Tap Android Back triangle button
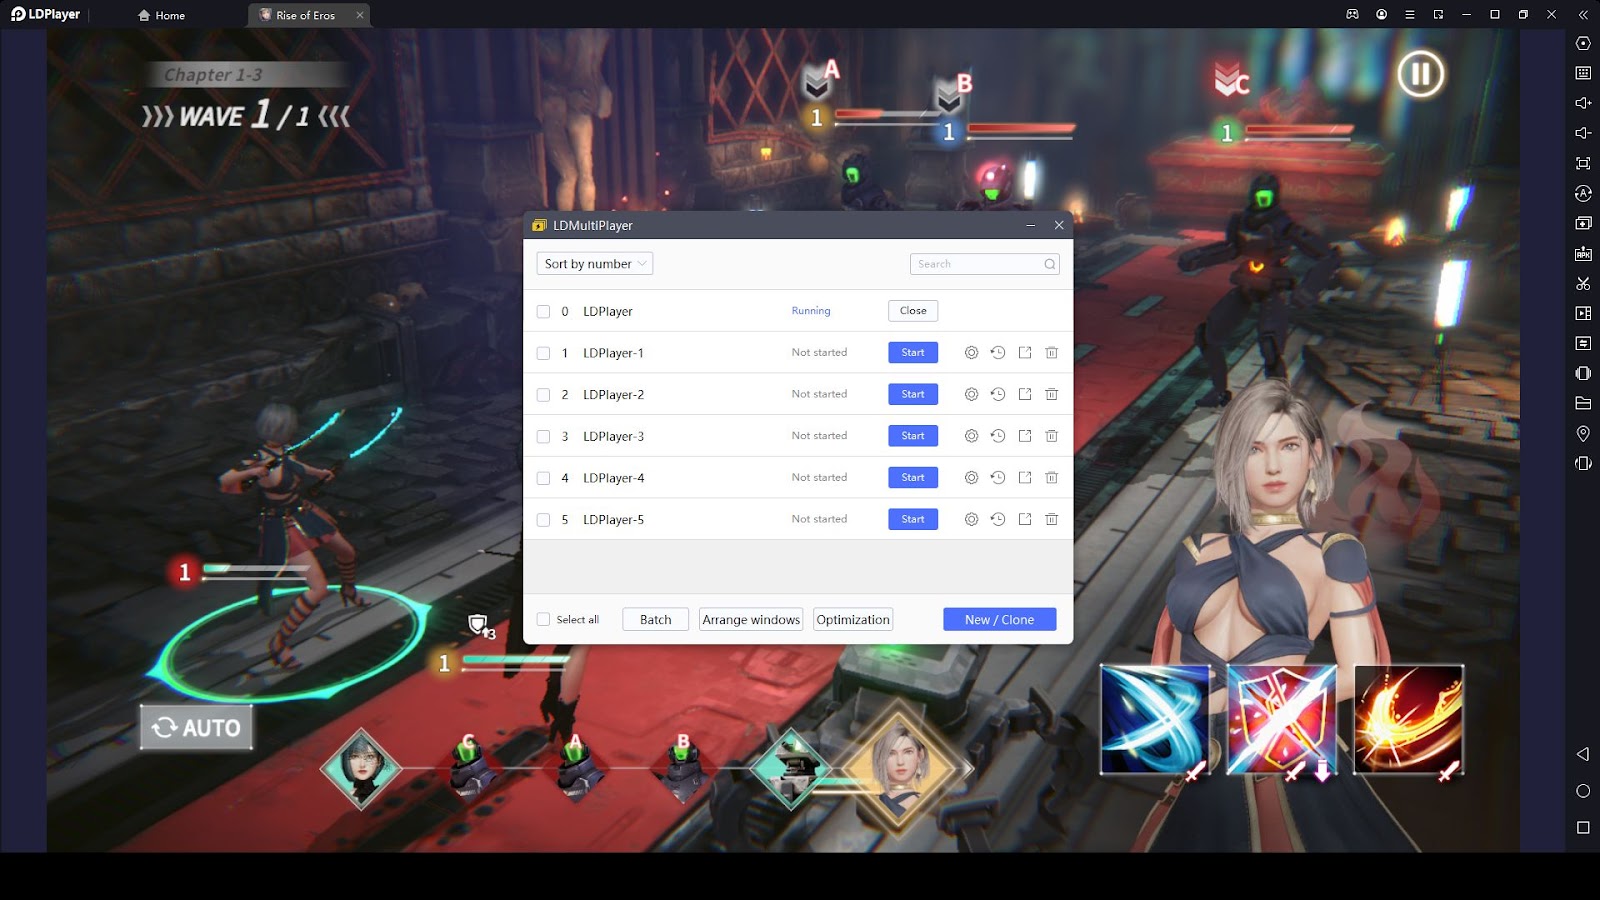This screenshot has width=1600, height=900. 1583,754
